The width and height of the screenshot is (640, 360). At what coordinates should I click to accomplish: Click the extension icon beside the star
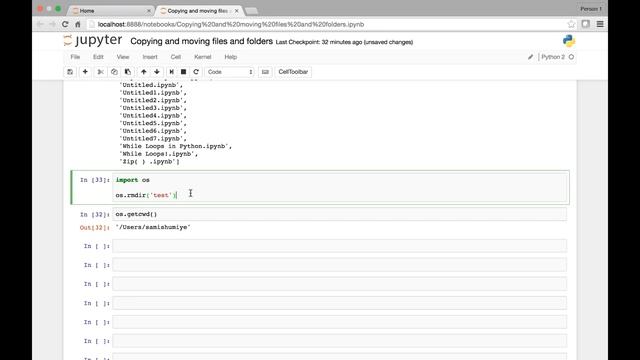click(x=586, y=24)
